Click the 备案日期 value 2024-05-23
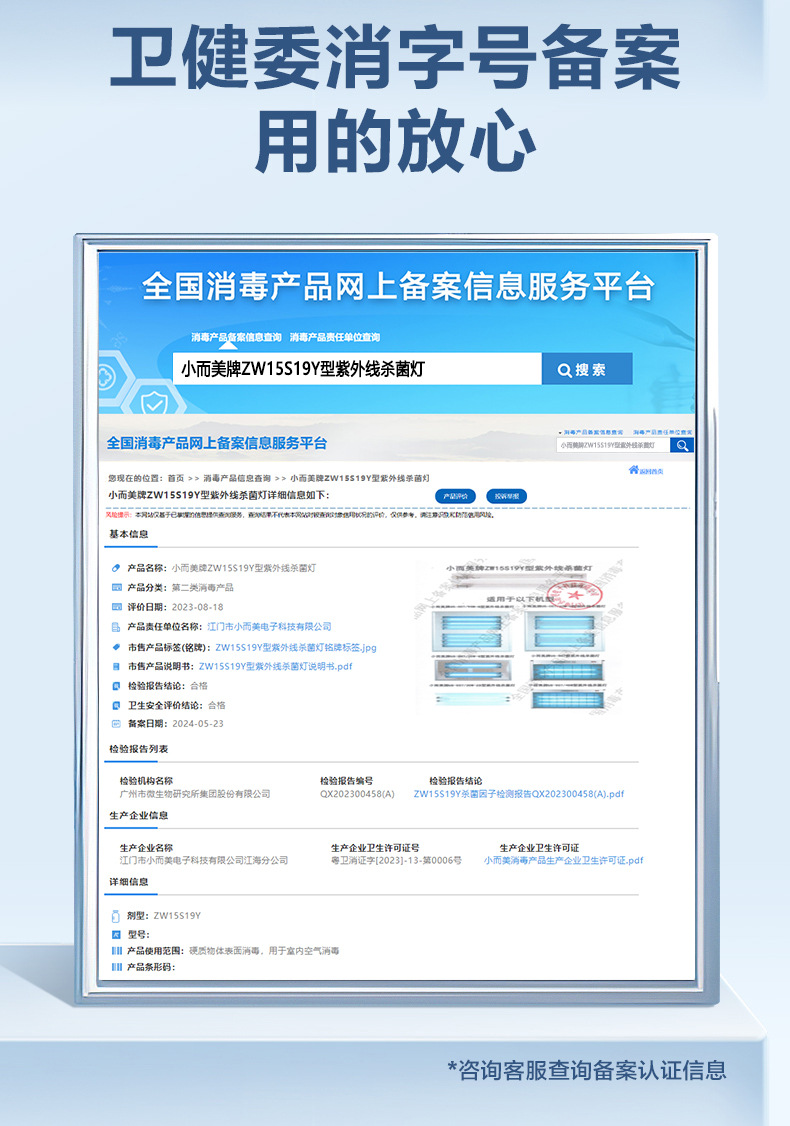Screen dimensions: 790x1126 click(x=198, y=724)
